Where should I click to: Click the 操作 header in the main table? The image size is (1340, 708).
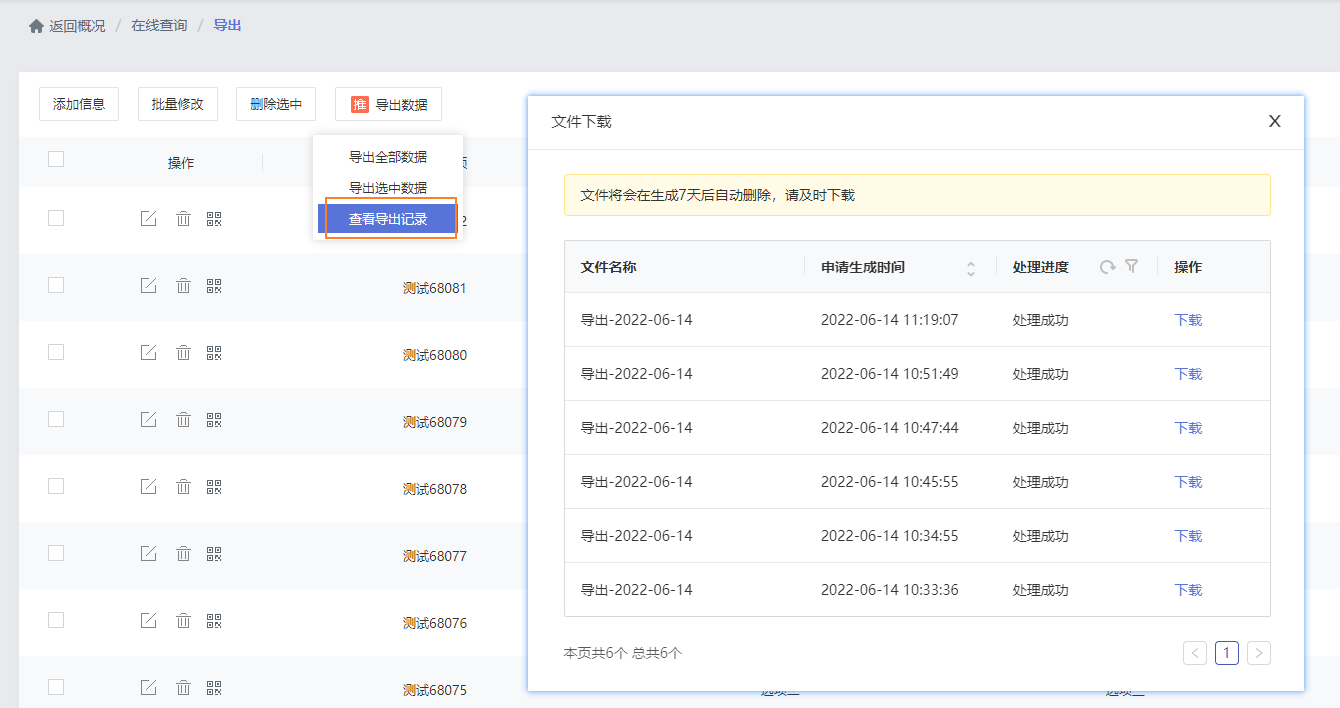[181, 163]
